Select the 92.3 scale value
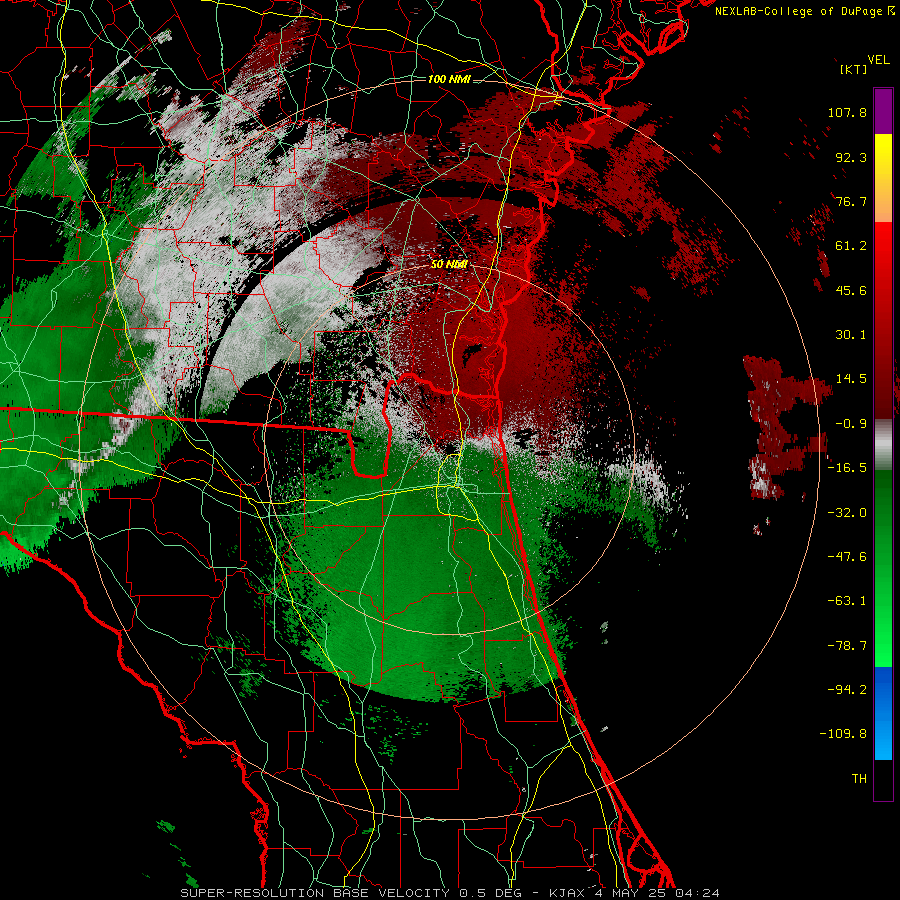Image resolution: width=900 pixels, height=900 pixels. 851,157
